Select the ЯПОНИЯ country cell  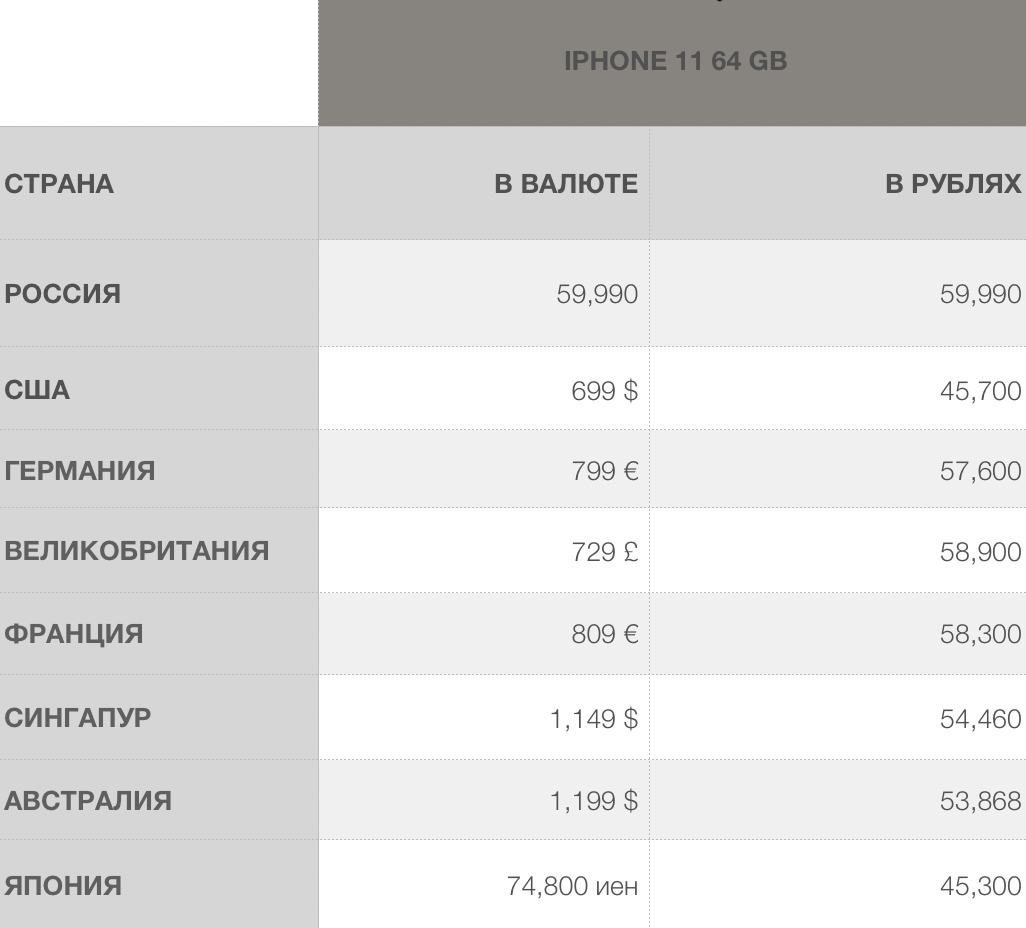pyautogui.click(x=63, y=886)
